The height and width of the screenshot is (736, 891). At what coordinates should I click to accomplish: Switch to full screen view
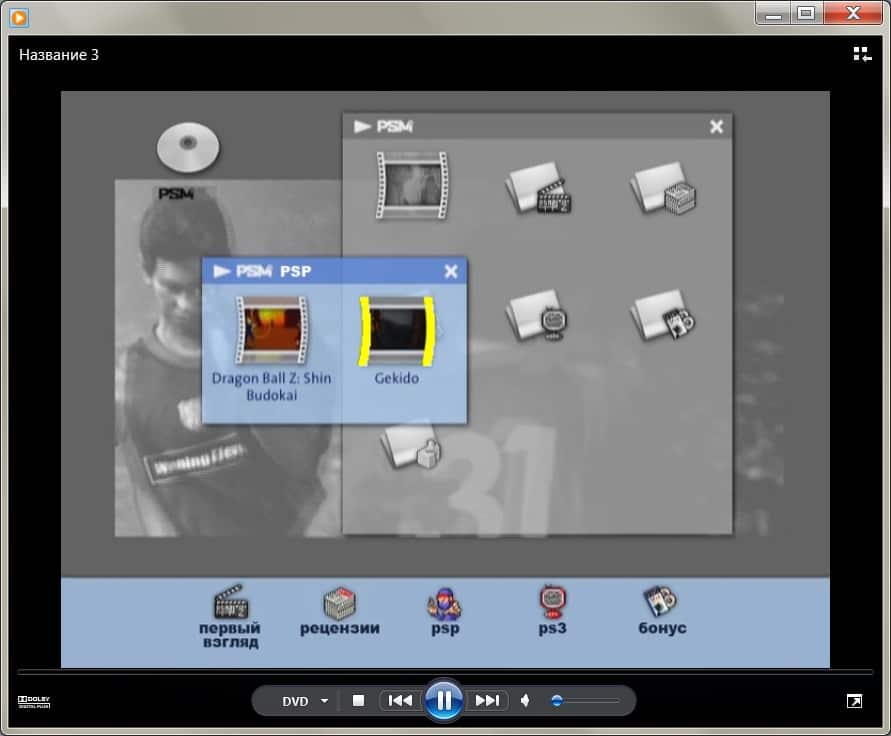click(x=854, y=701)
